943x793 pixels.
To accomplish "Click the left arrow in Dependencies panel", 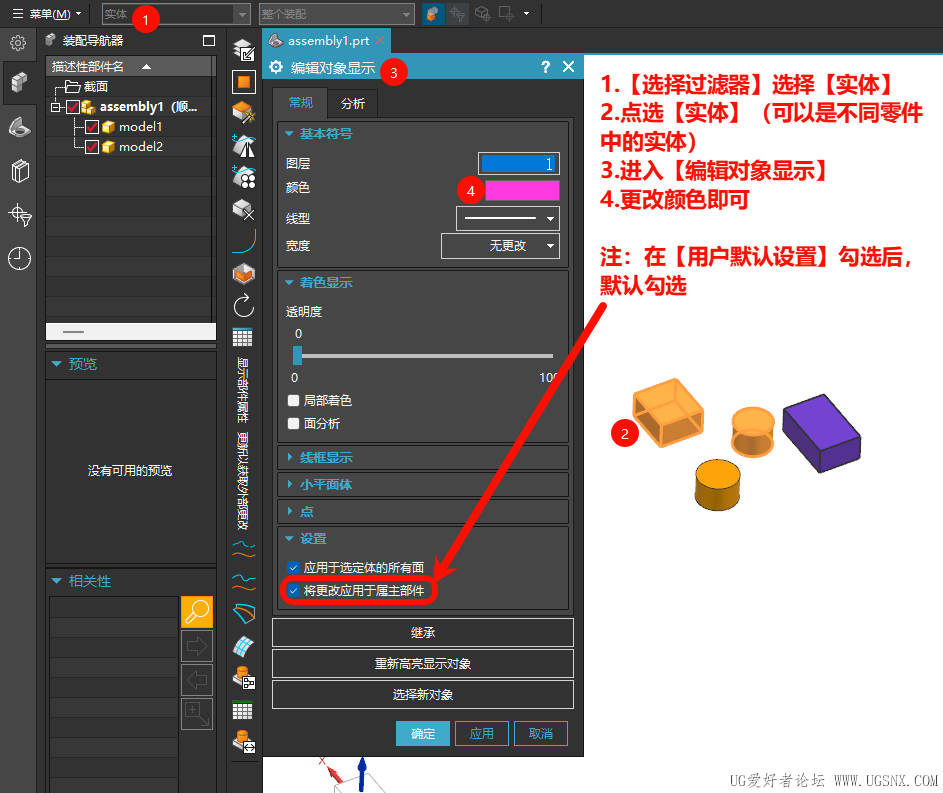I will point(197,680).
